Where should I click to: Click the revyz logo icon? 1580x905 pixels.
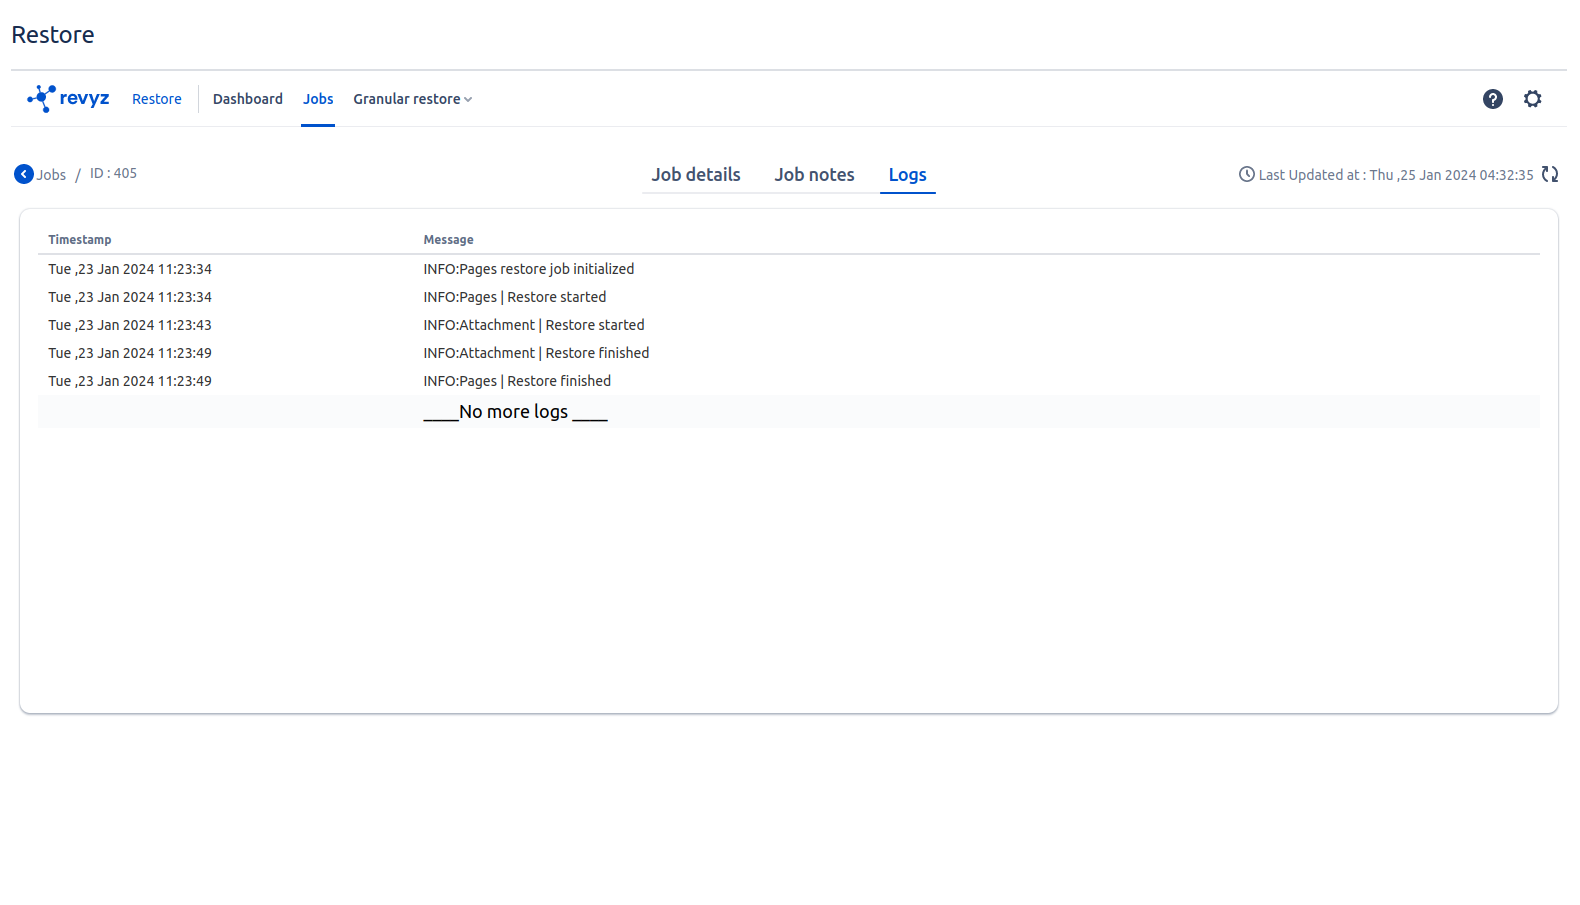click(42, 98)
